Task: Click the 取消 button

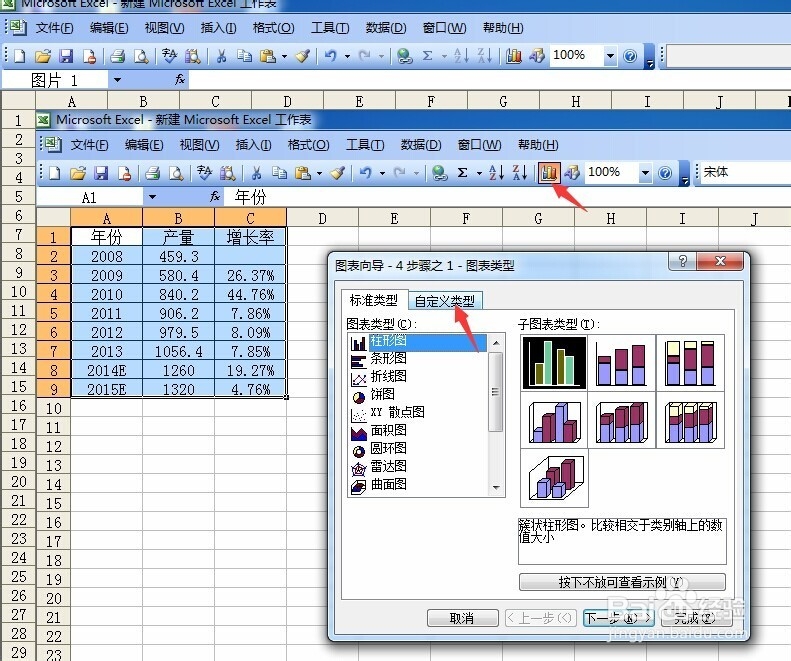Action: pyautogui.click(x=462, y=618)
